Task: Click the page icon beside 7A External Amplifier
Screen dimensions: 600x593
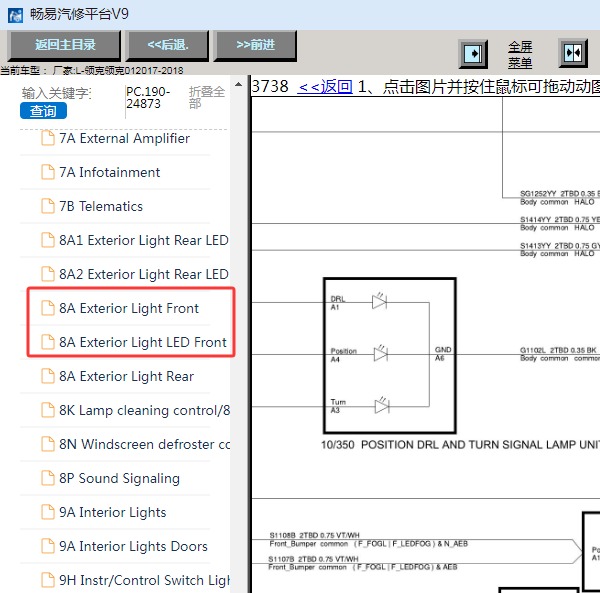Action: coord(48,138)
